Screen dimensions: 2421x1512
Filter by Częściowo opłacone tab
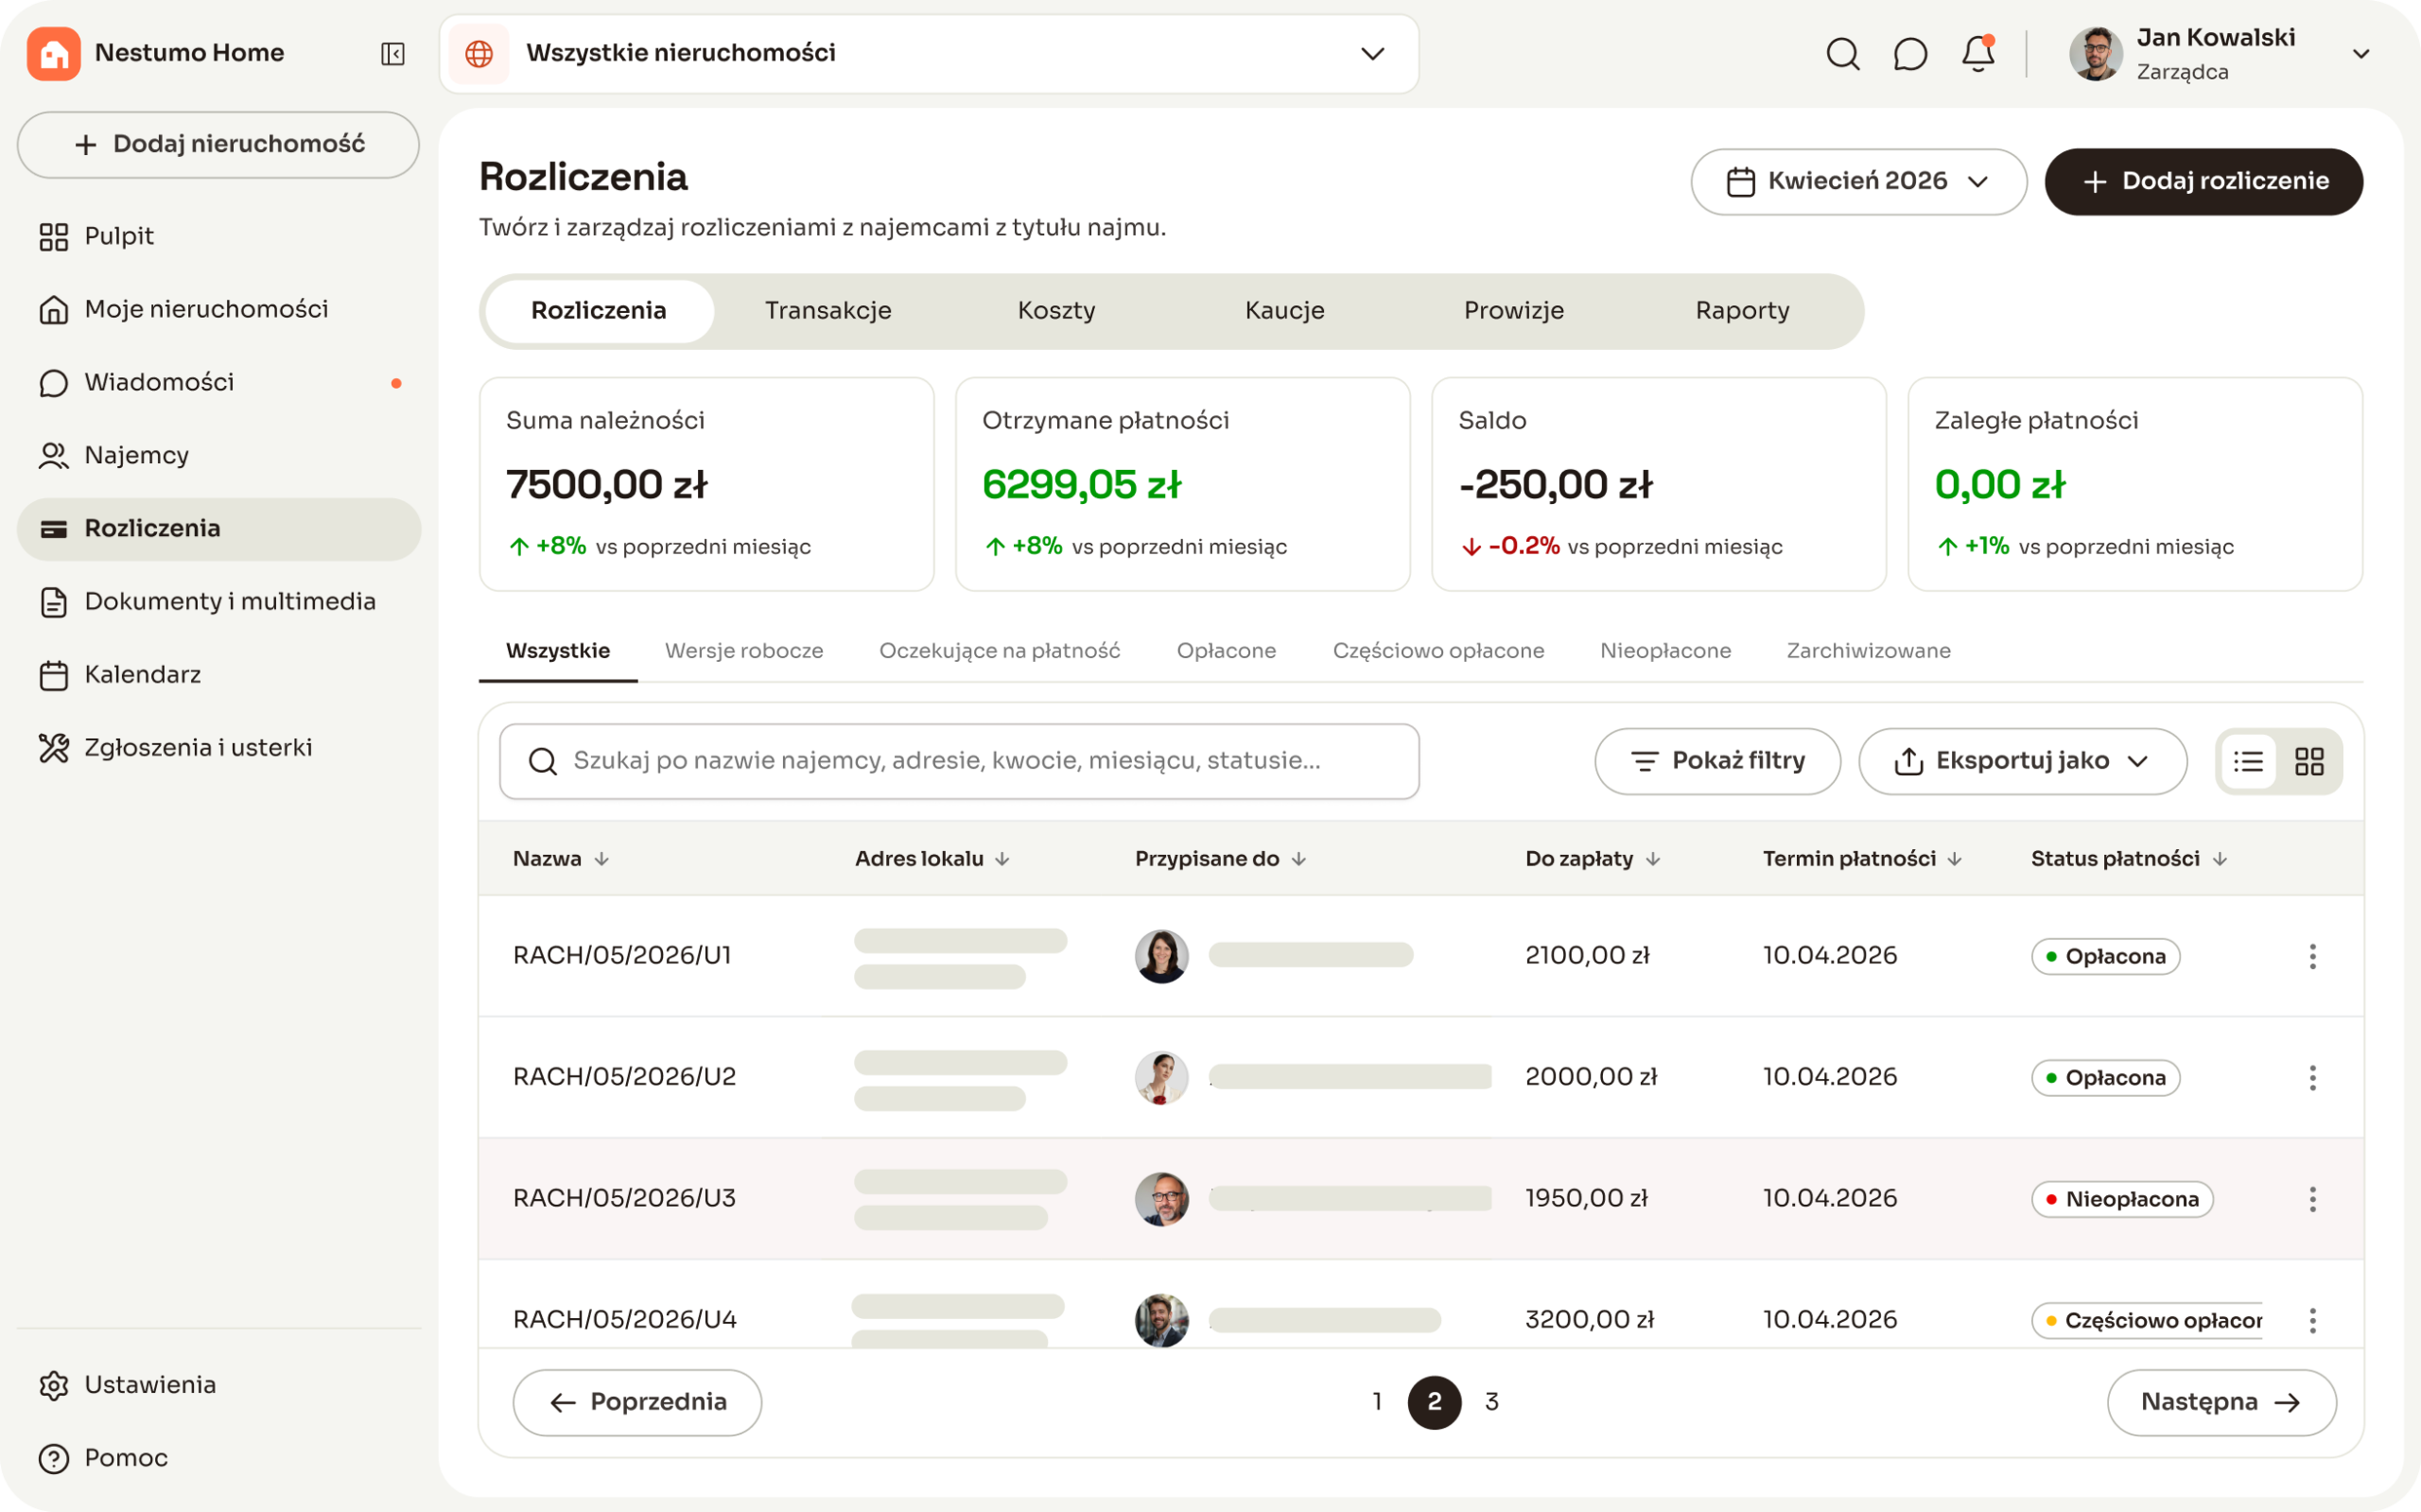pos(1438,651)
